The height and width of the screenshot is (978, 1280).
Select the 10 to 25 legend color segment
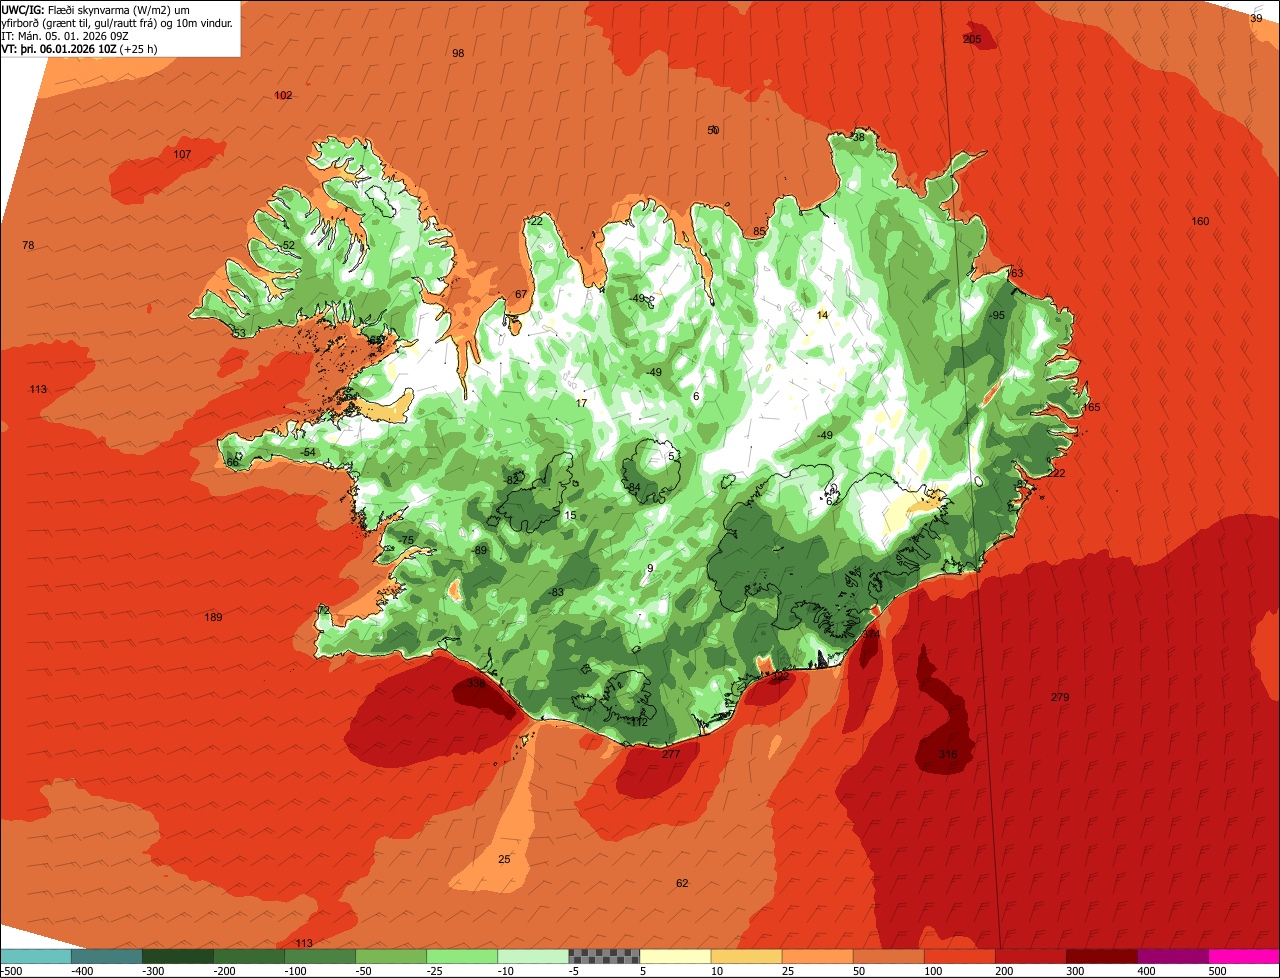click(746, 955)
